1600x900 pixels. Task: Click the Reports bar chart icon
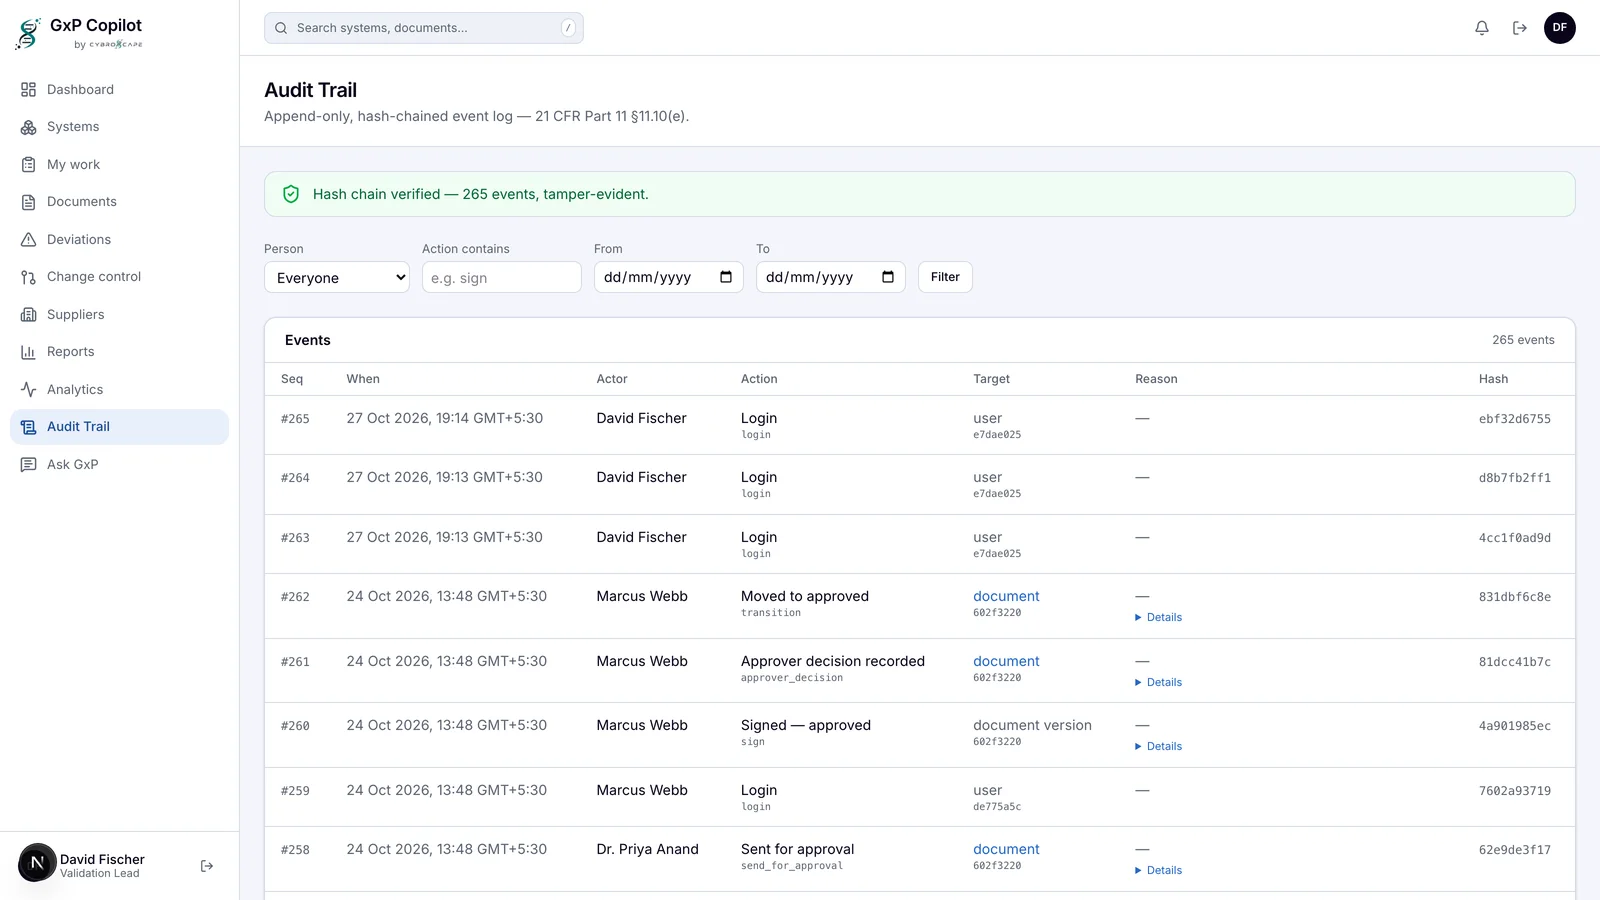click(28, 352)
